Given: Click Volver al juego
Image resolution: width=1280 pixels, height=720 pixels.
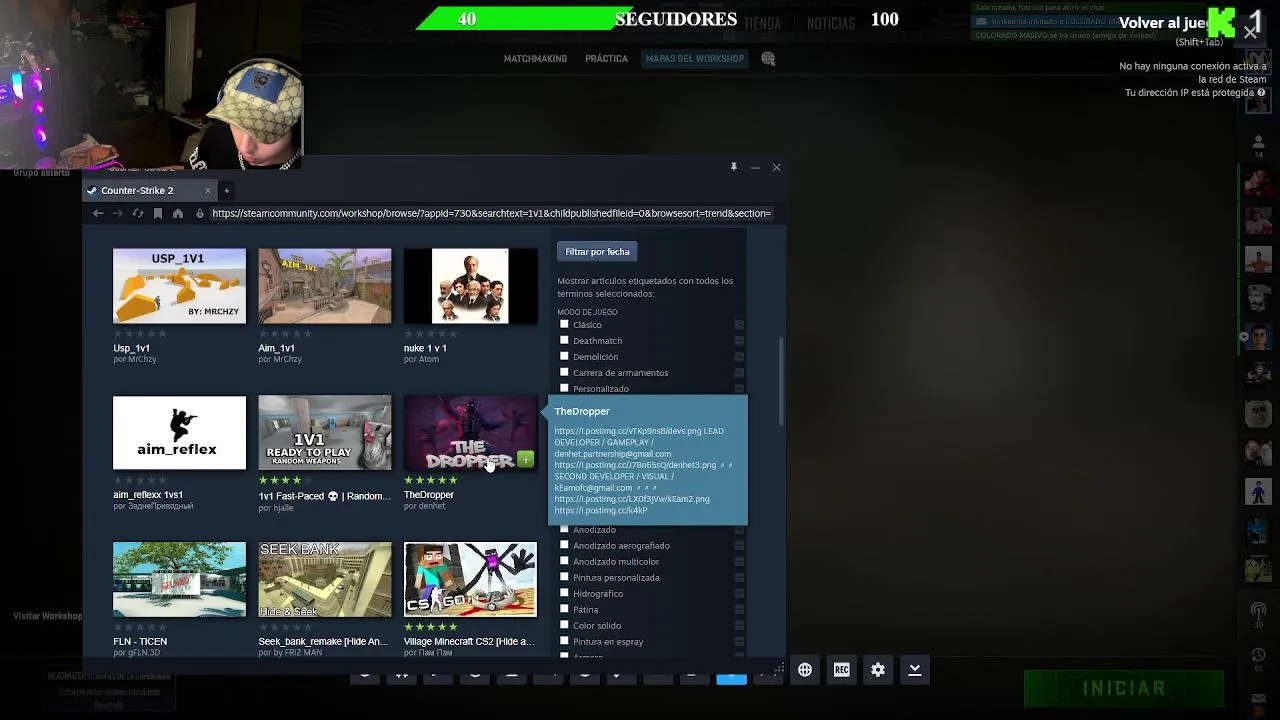Looking at the screenshot, I should pos(1165,22).
